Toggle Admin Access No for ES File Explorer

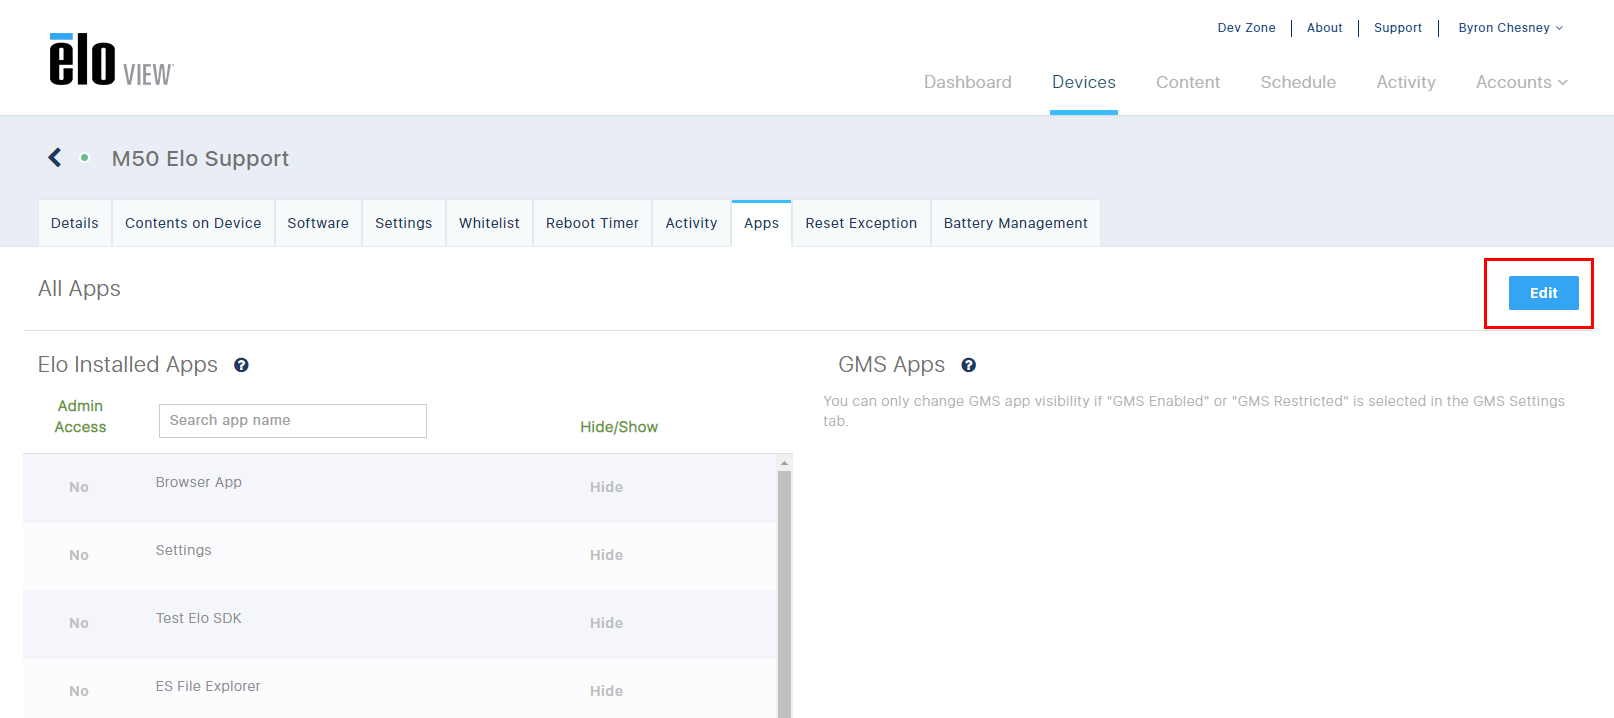[79, 691]
